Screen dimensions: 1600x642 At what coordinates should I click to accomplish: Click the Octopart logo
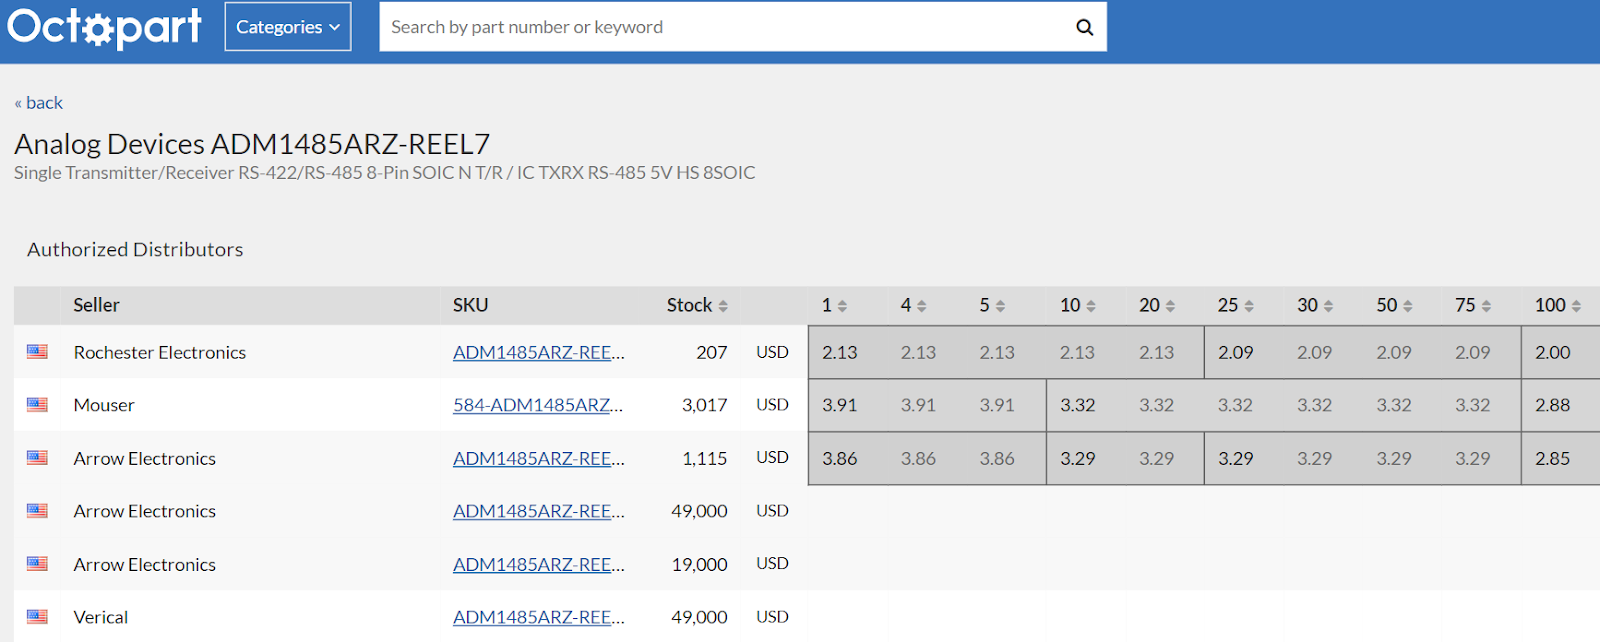click(x=104, y=27)
